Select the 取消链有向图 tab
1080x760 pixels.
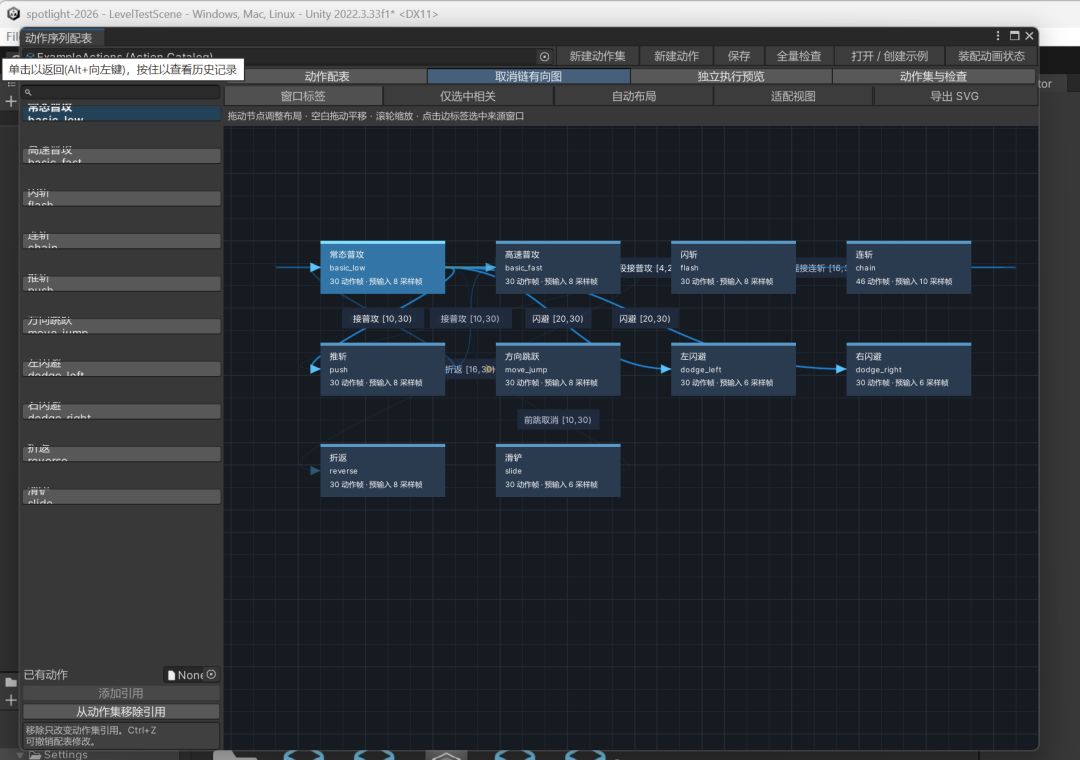tap(528, 76)
